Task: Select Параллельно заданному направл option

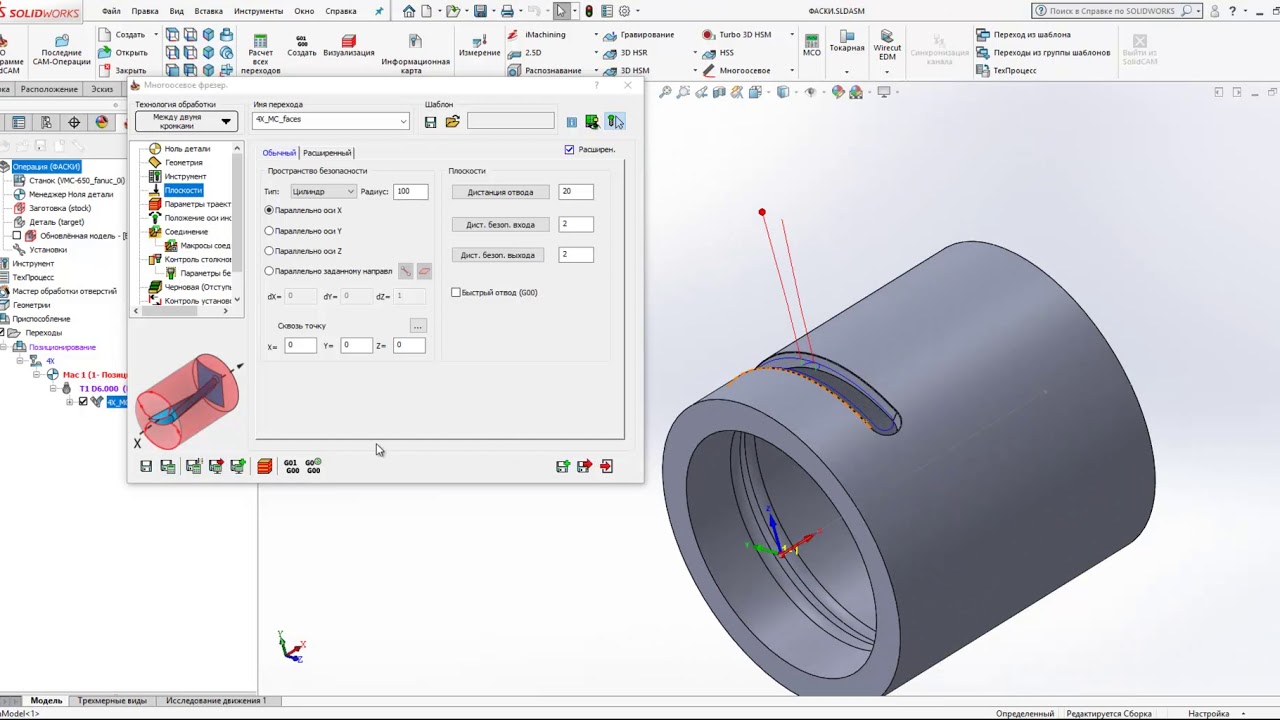Action: coord(269,271)
